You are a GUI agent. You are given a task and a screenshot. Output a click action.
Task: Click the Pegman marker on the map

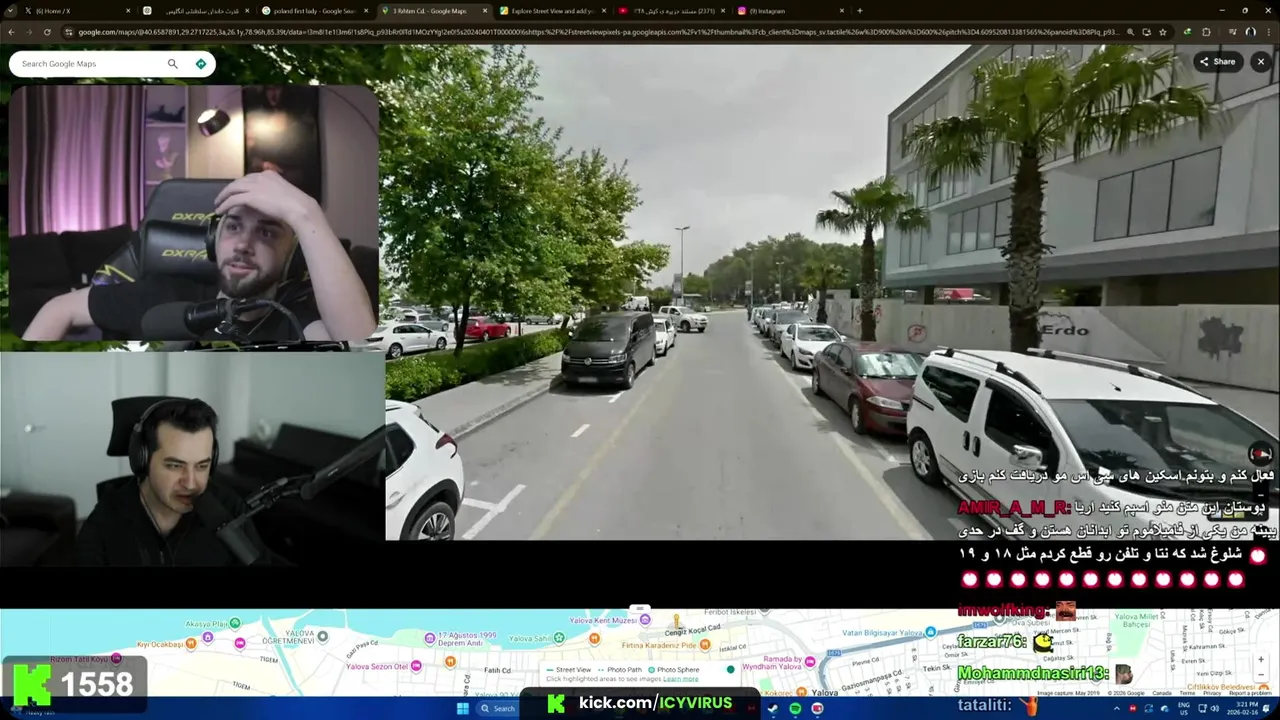coord(676,623)
